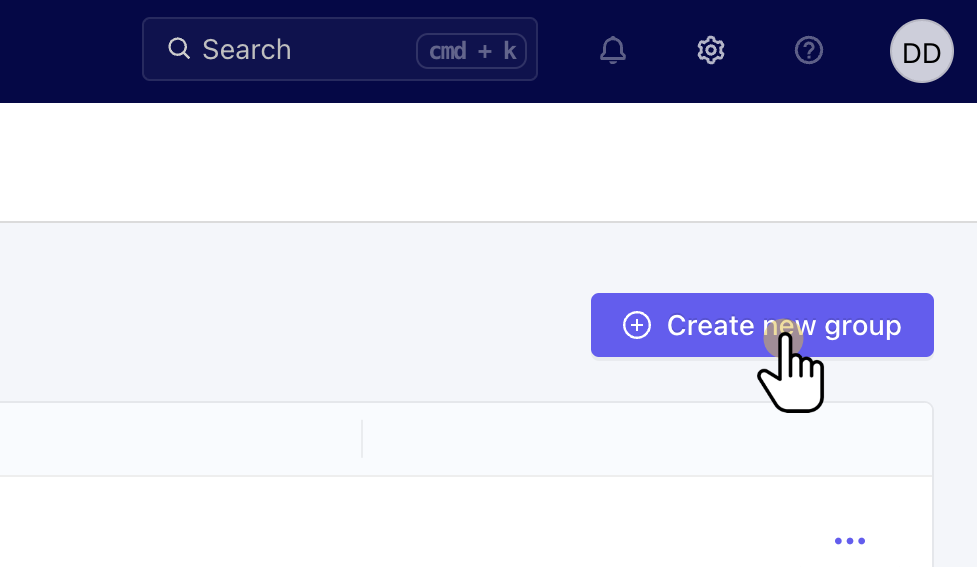Click the blank white page header area

[x=400, y=162]
